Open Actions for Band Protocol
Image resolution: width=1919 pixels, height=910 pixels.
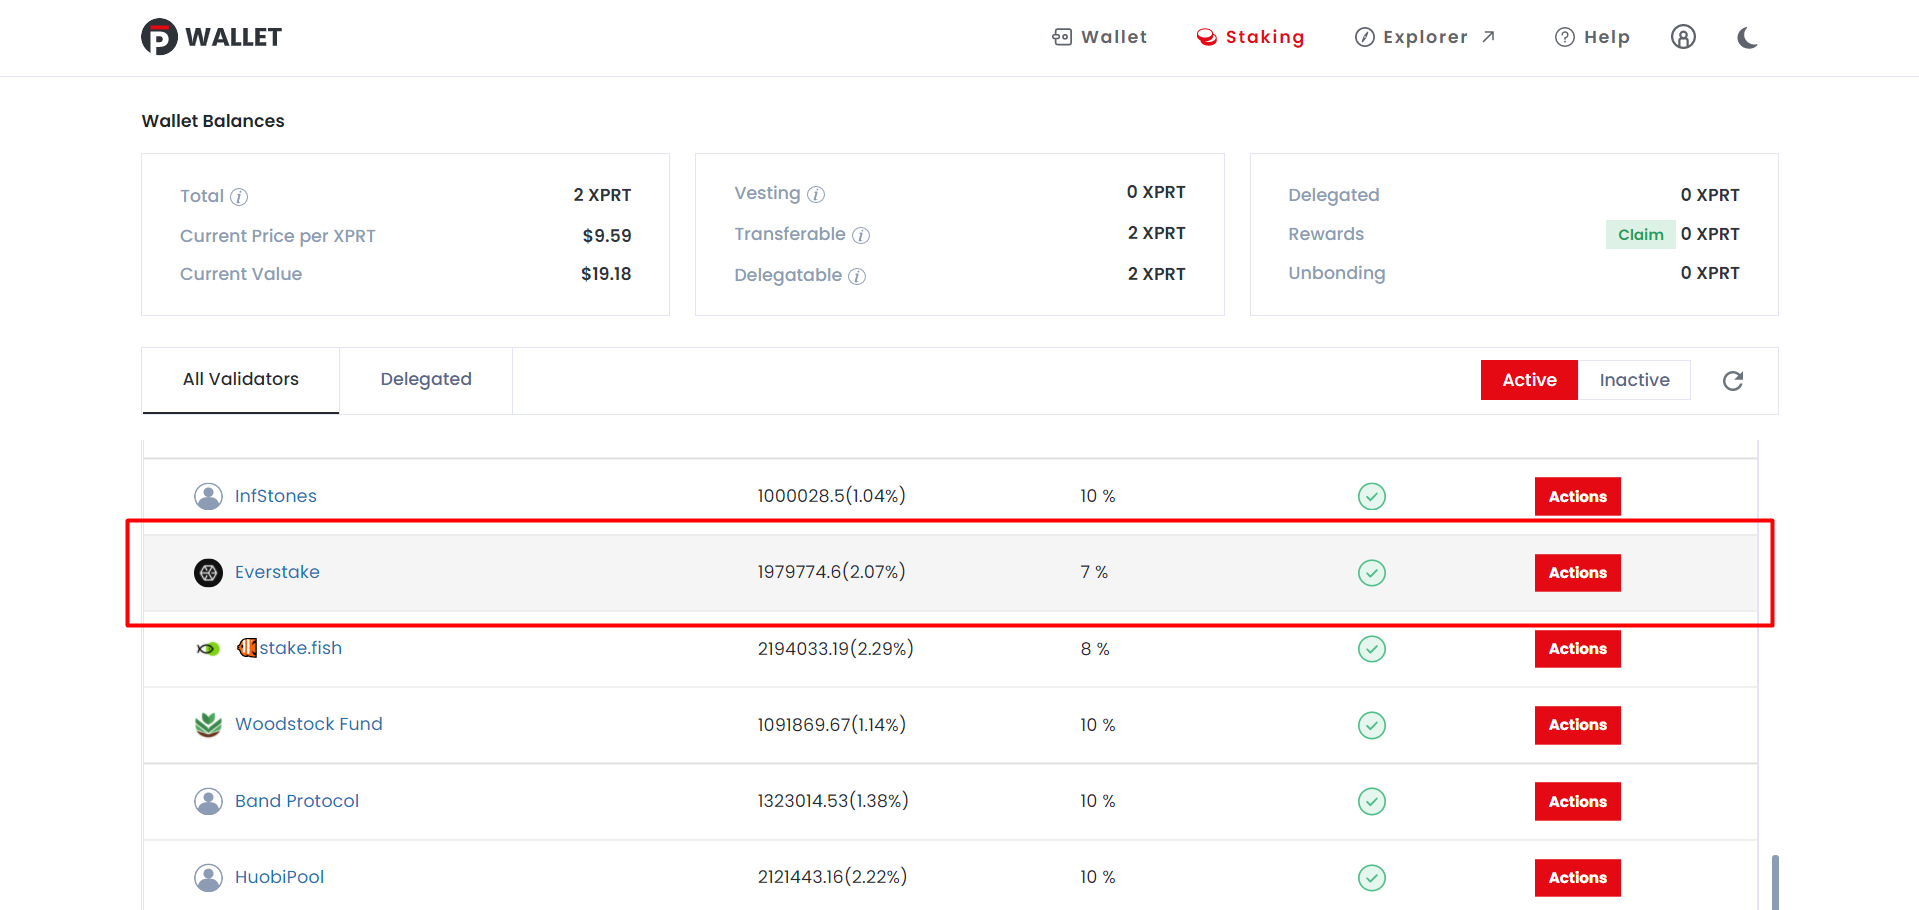(1577, 801)
